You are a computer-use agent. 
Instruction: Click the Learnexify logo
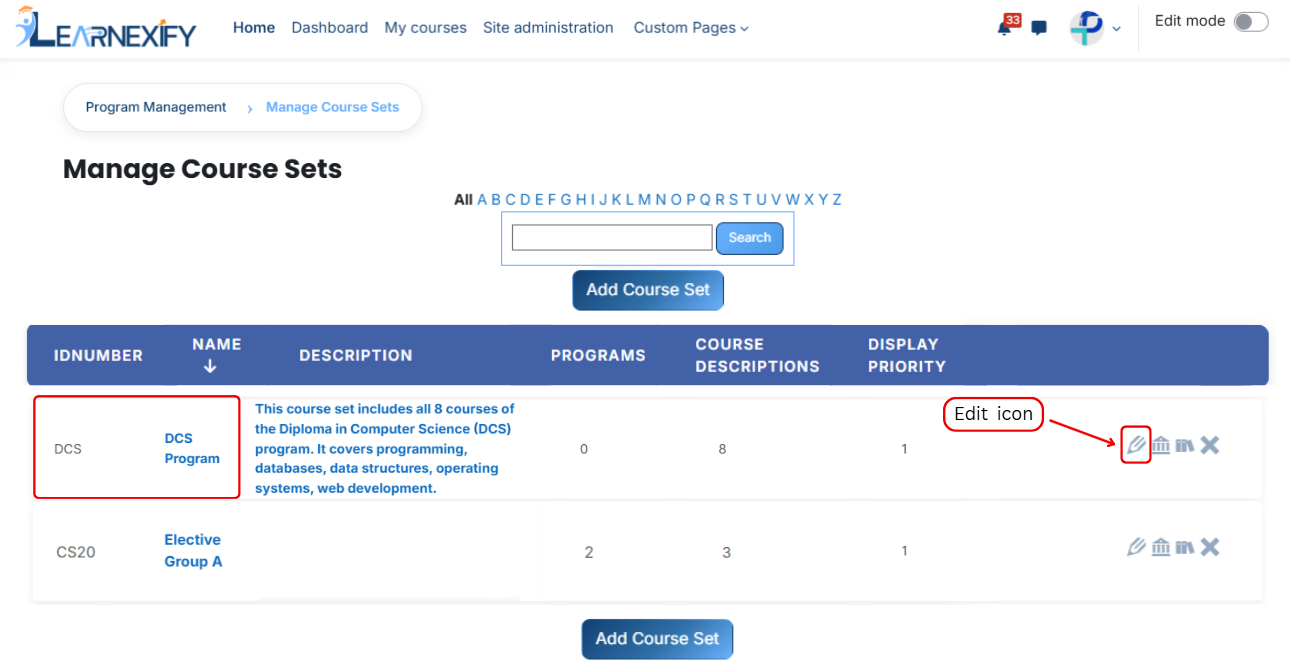[x=106, y=28]
